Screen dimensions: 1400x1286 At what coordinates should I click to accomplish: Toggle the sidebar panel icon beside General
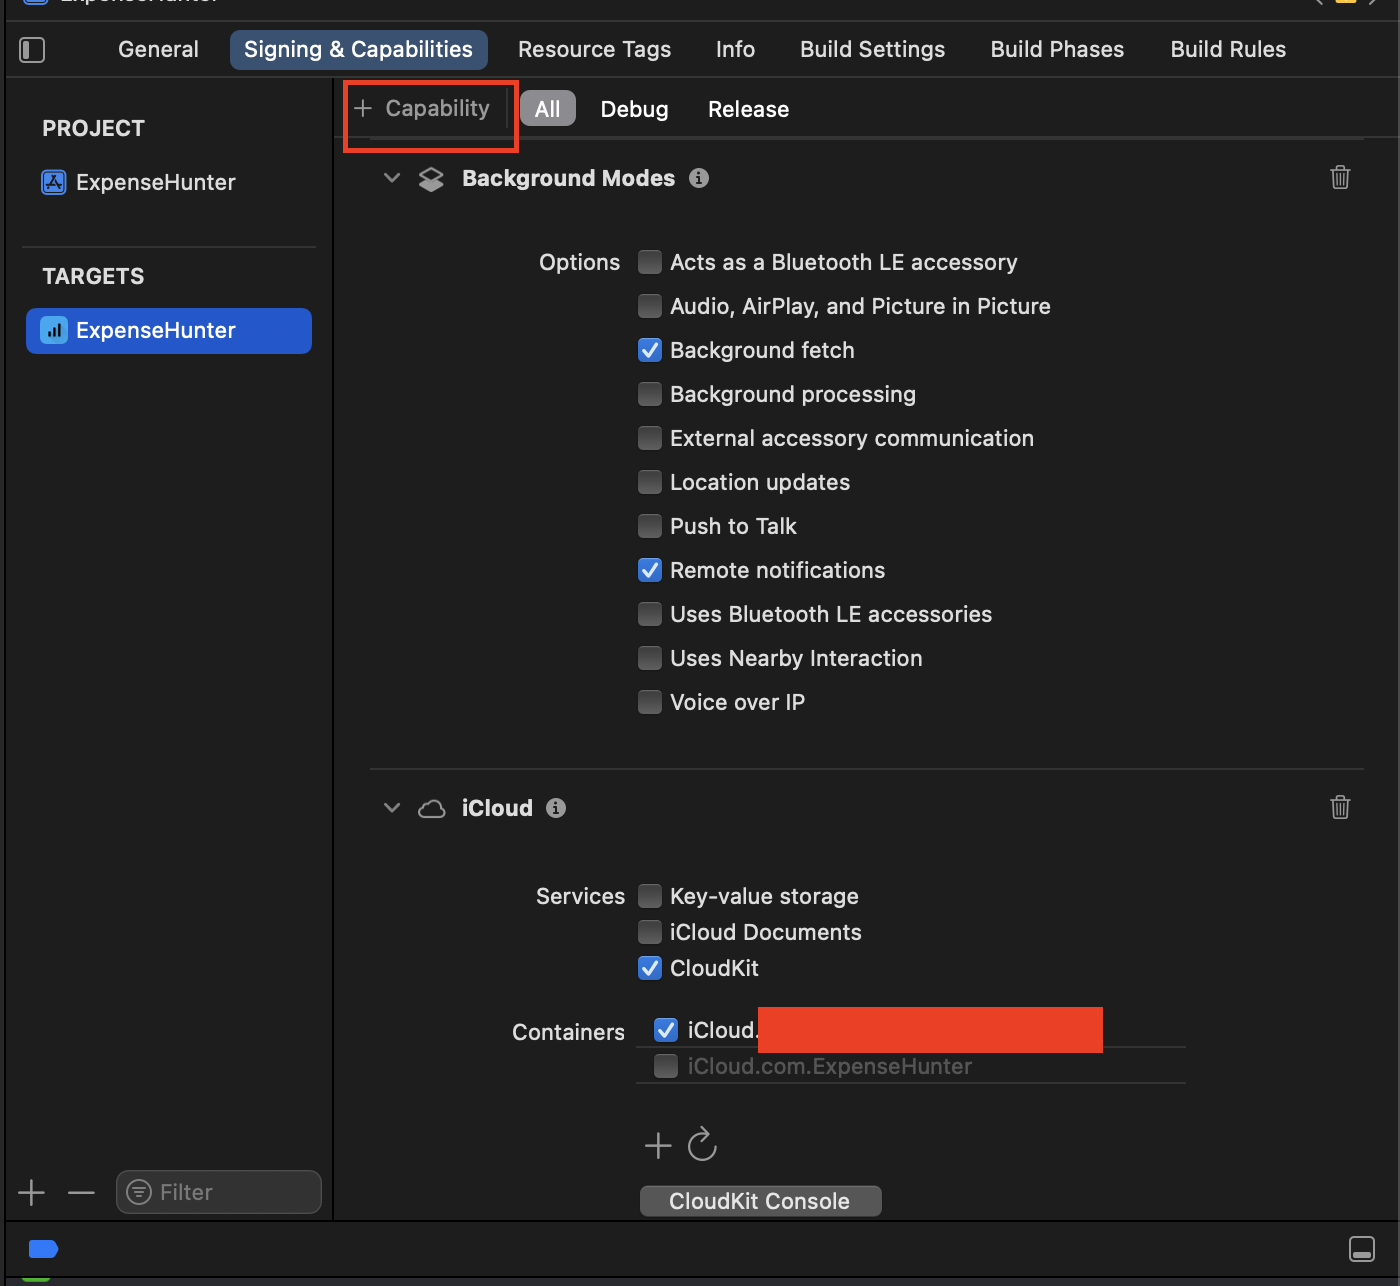32,50
